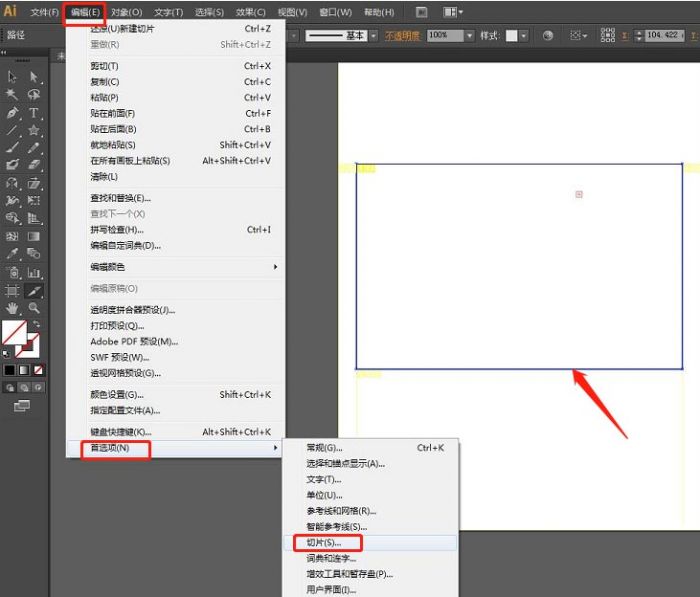Select the Pen tool
The image size is (700, 597).
12,113
